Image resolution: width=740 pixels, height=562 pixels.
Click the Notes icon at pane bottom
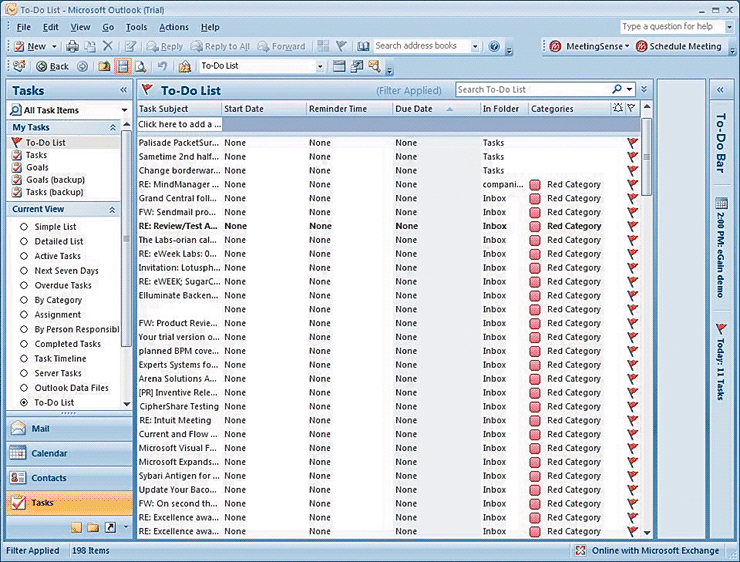[76, 527]
